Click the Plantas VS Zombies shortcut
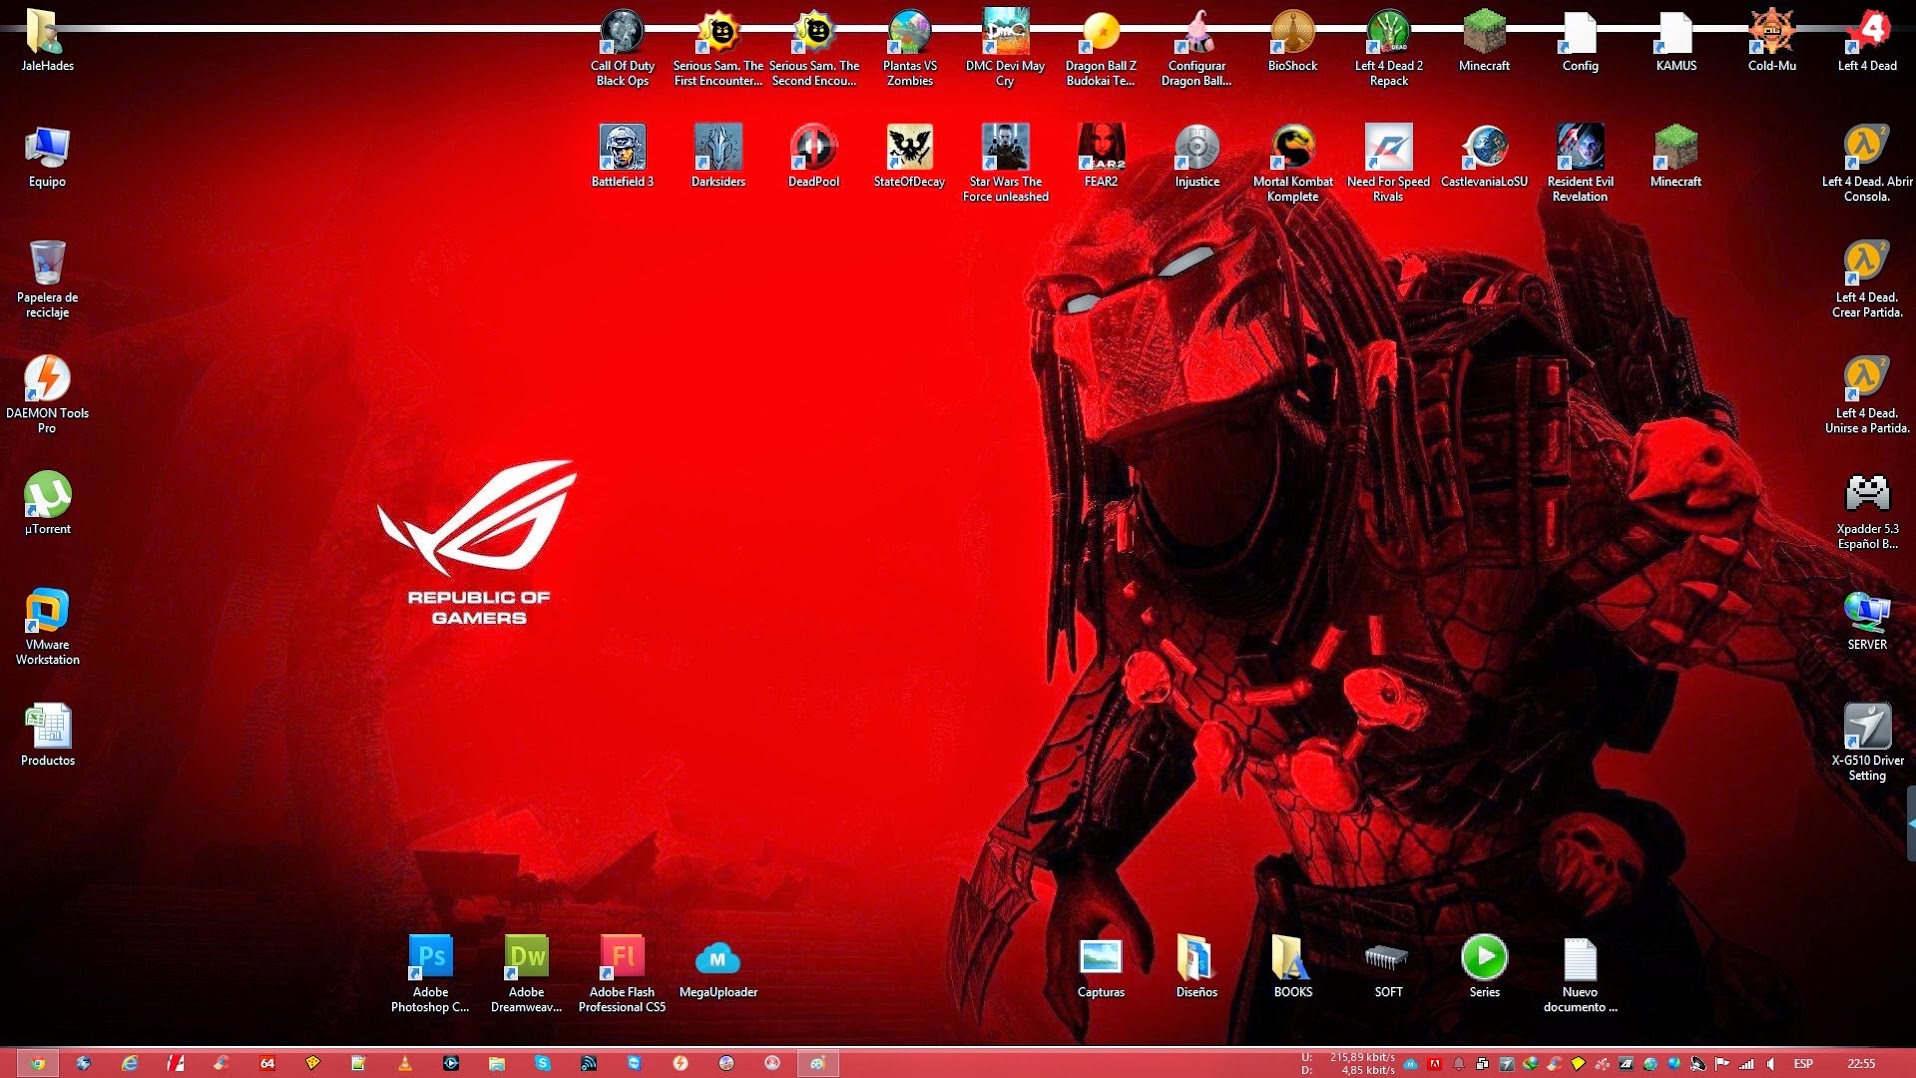Viewport: 1916px width, 1078px height. click(909, 47)
